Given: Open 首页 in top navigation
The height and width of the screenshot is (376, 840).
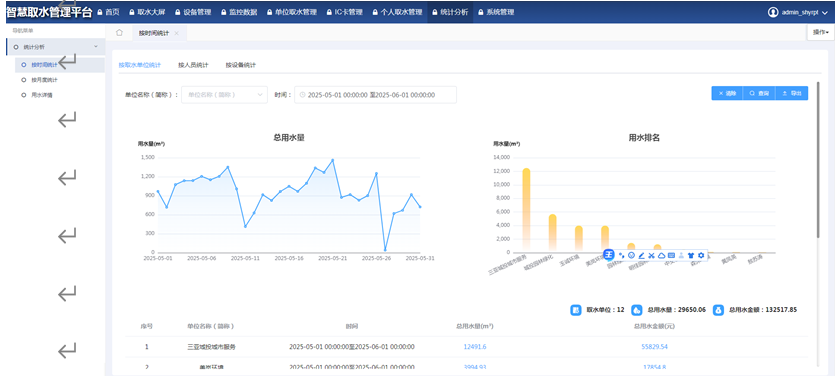Looking at the screenshot, I should point(109,12).
